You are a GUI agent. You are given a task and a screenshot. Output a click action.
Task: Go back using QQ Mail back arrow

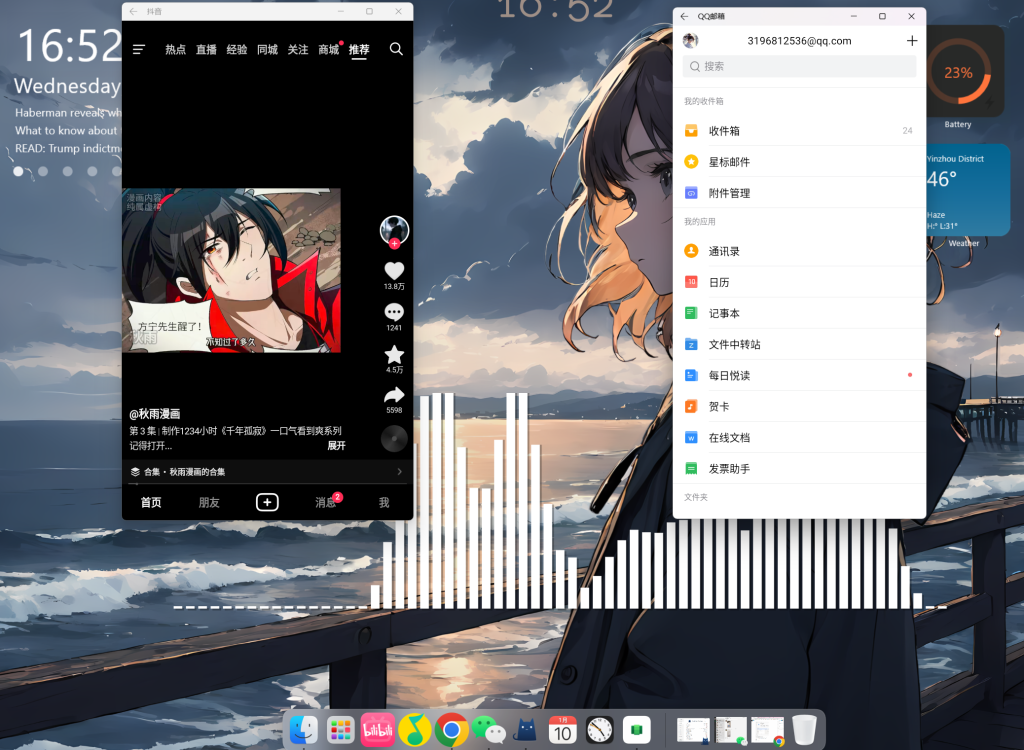coord(684,16)
